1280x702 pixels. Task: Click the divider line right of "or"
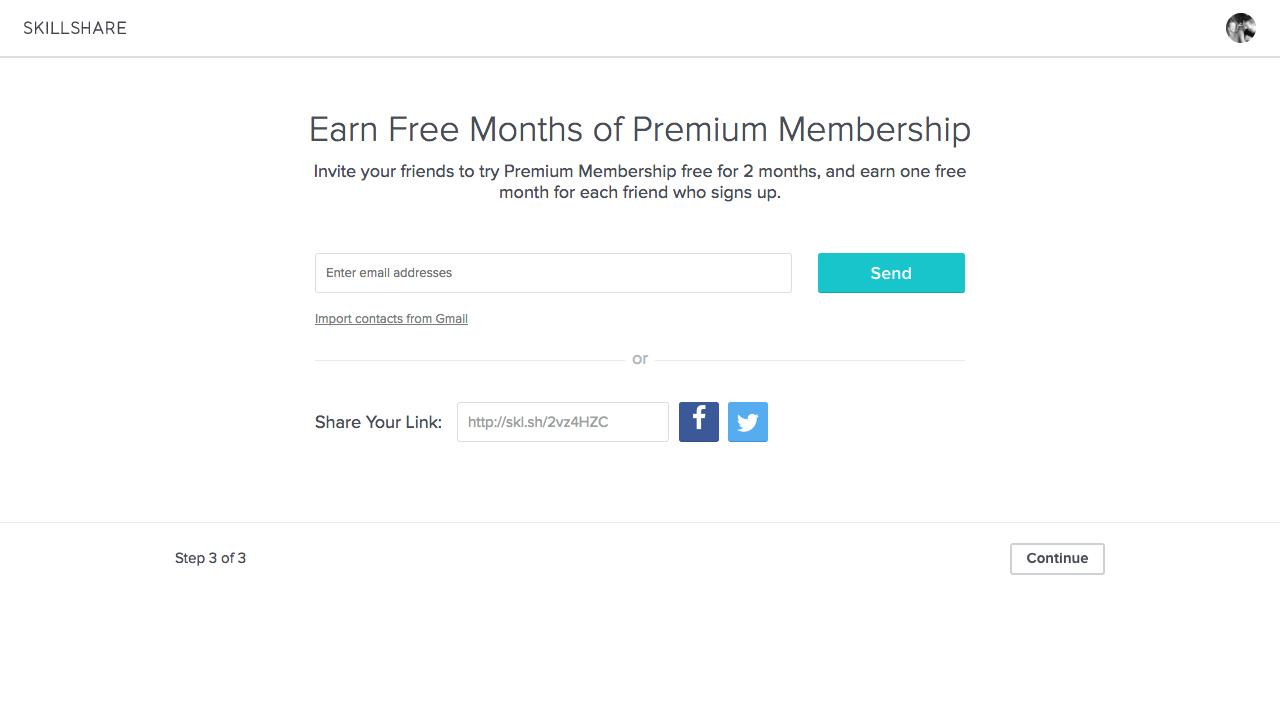click(810, 360)
